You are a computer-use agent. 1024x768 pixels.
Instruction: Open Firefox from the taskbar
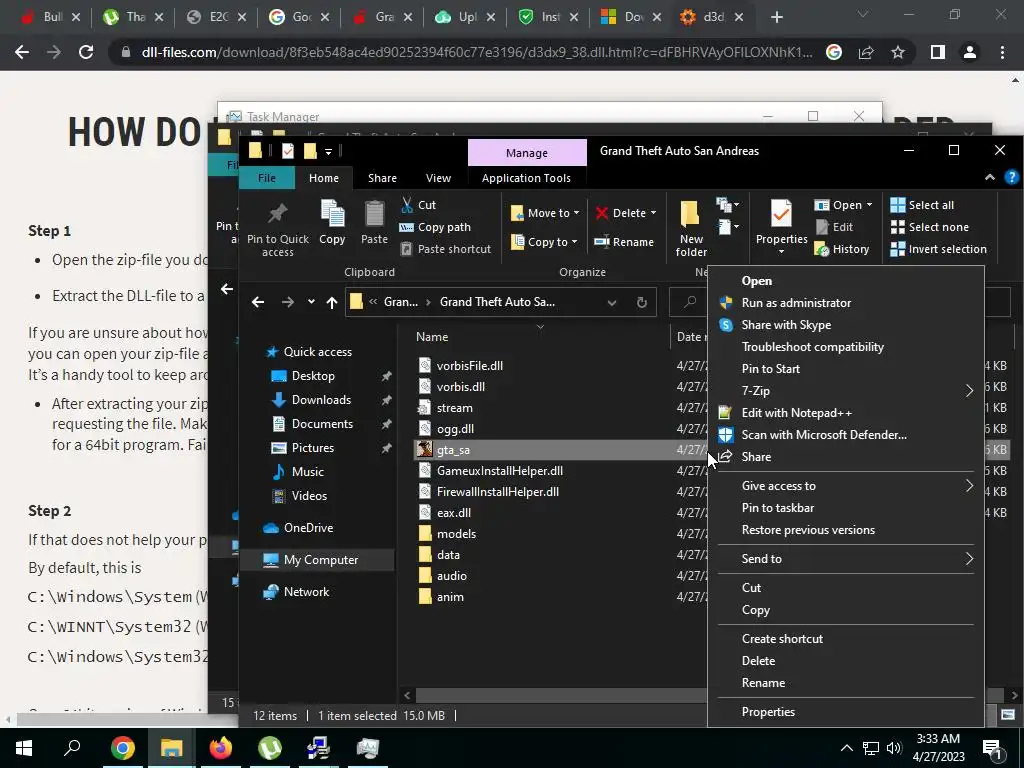221,748
